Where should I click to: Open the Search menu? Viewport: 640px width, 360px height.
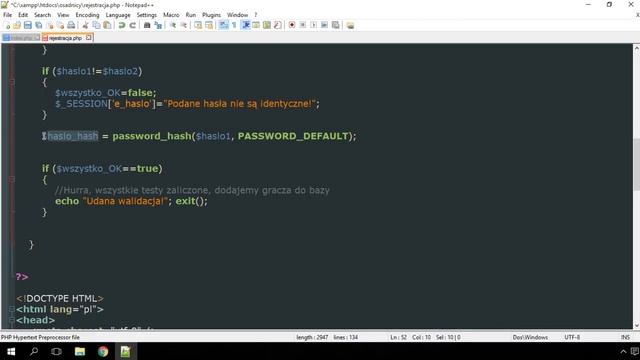[42, 15]
